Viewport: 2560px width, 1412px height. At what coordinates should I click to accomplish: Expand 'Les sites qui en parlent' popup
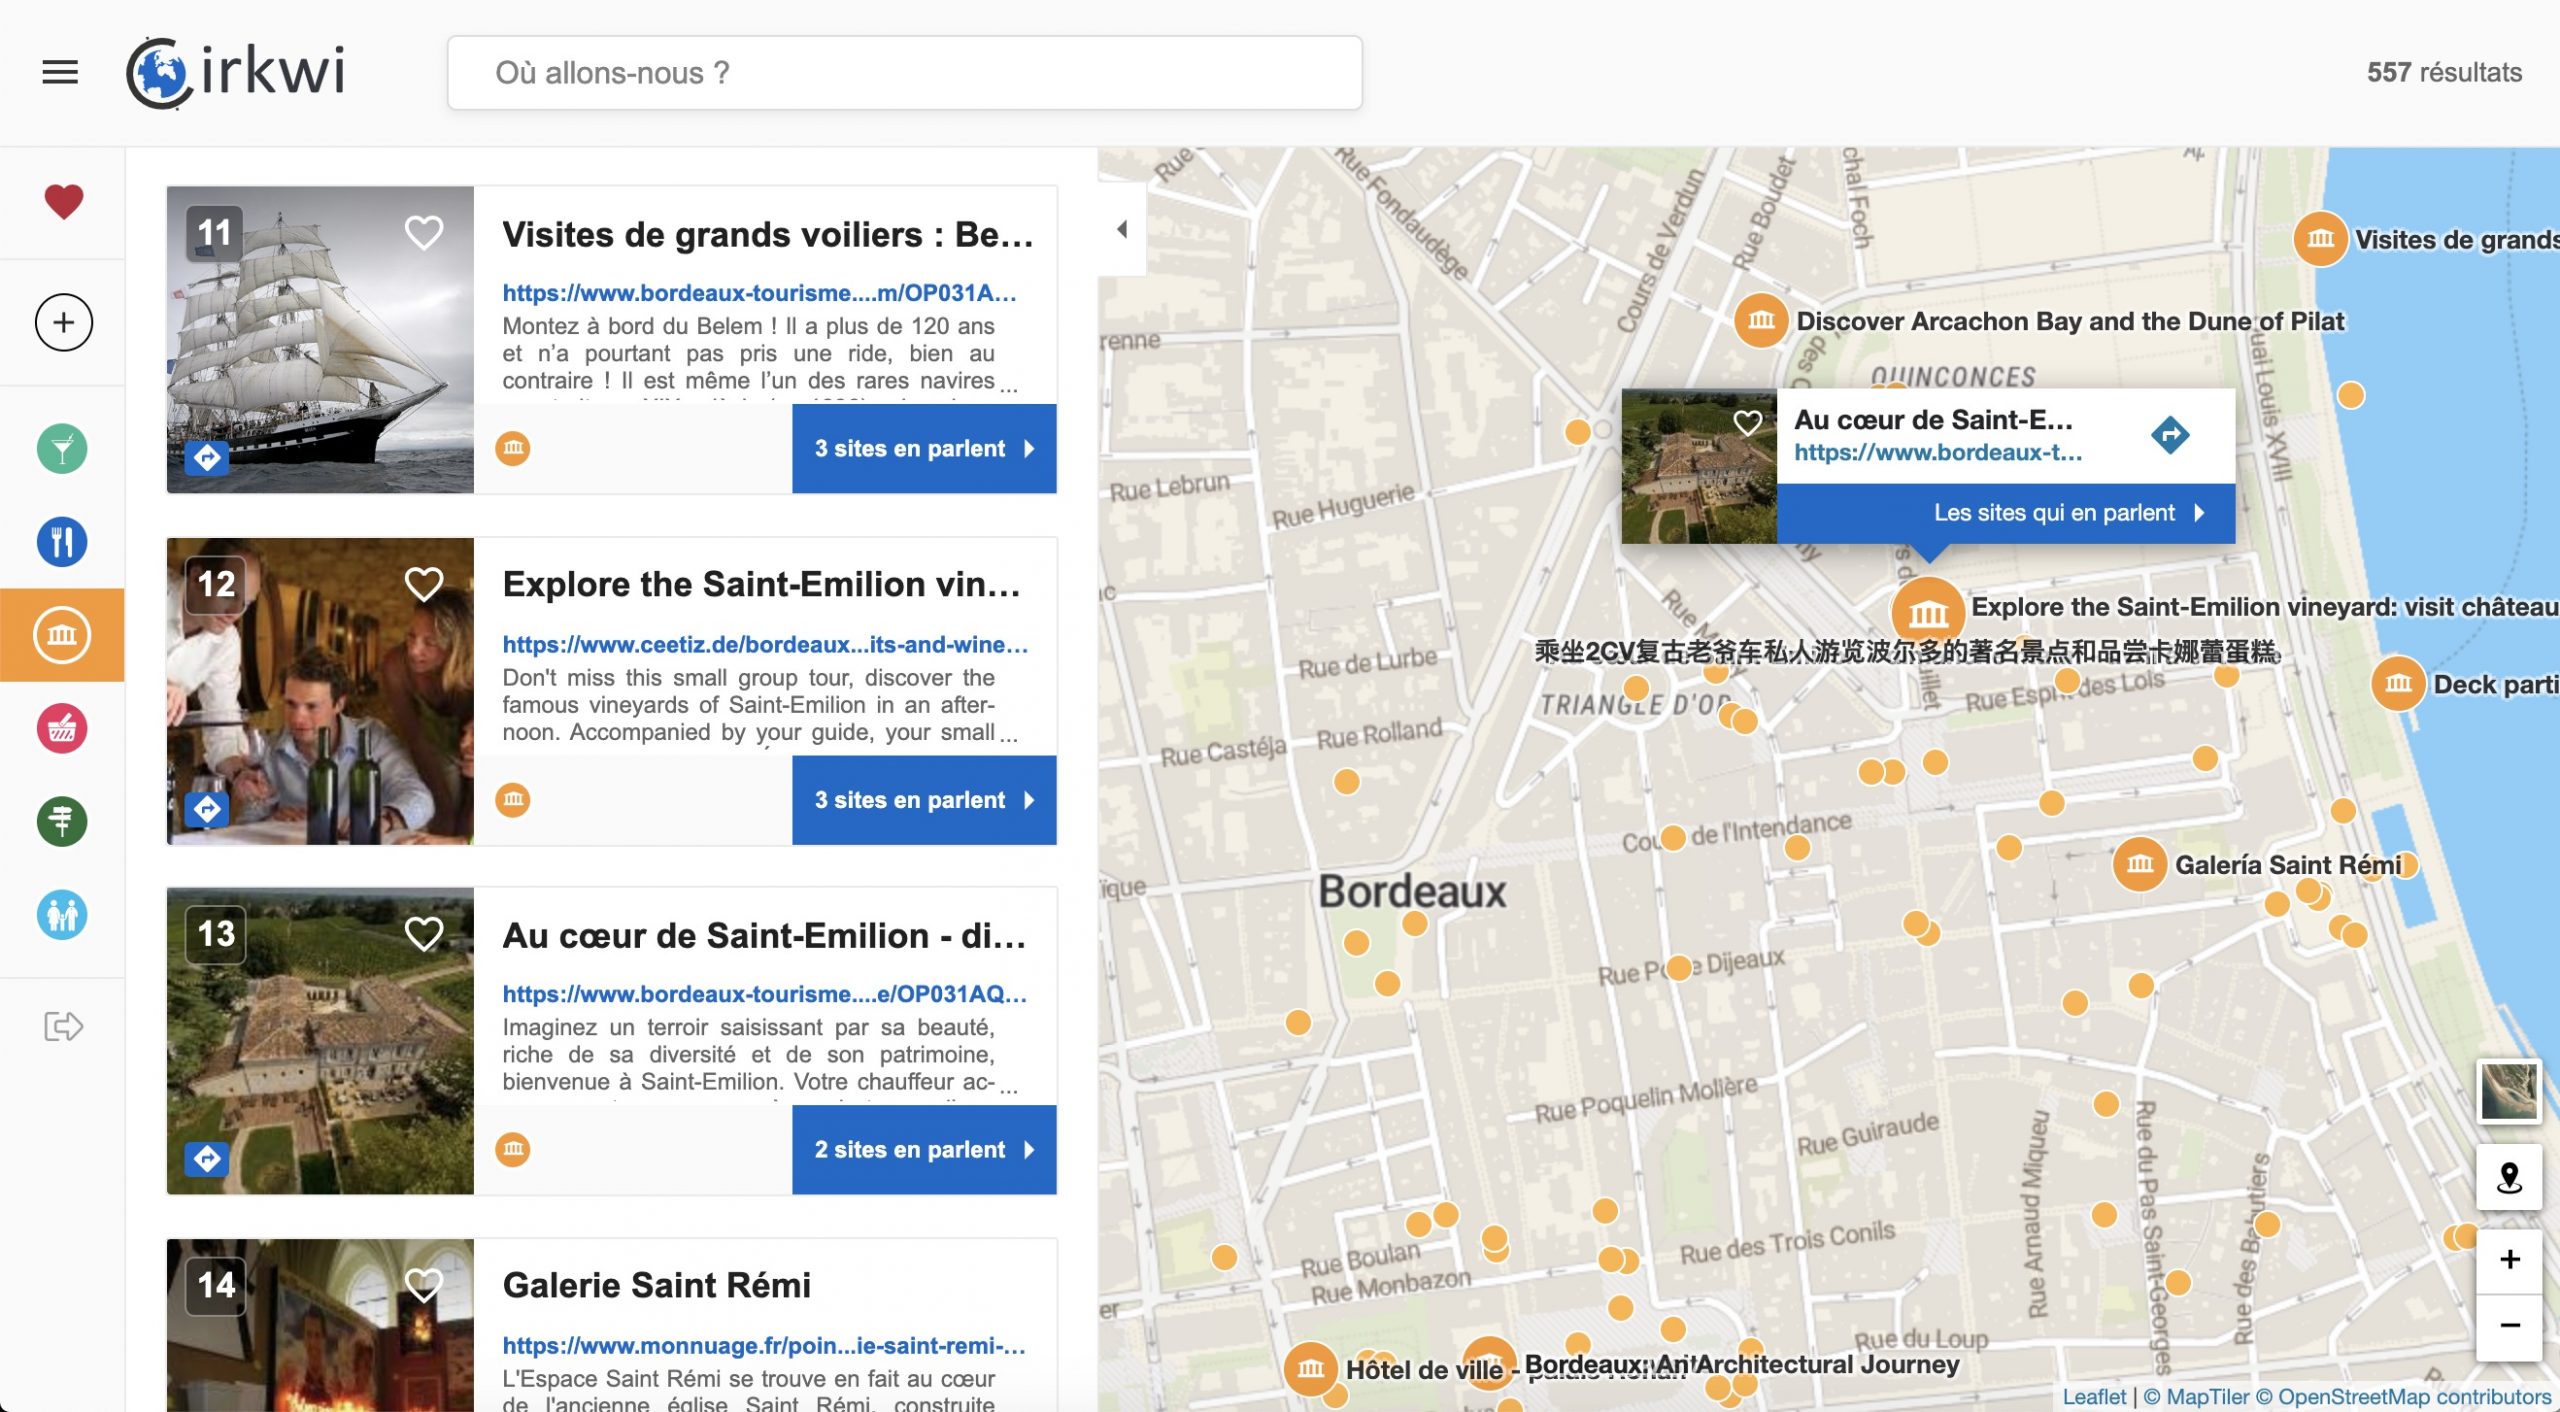tap(2006, 513)
